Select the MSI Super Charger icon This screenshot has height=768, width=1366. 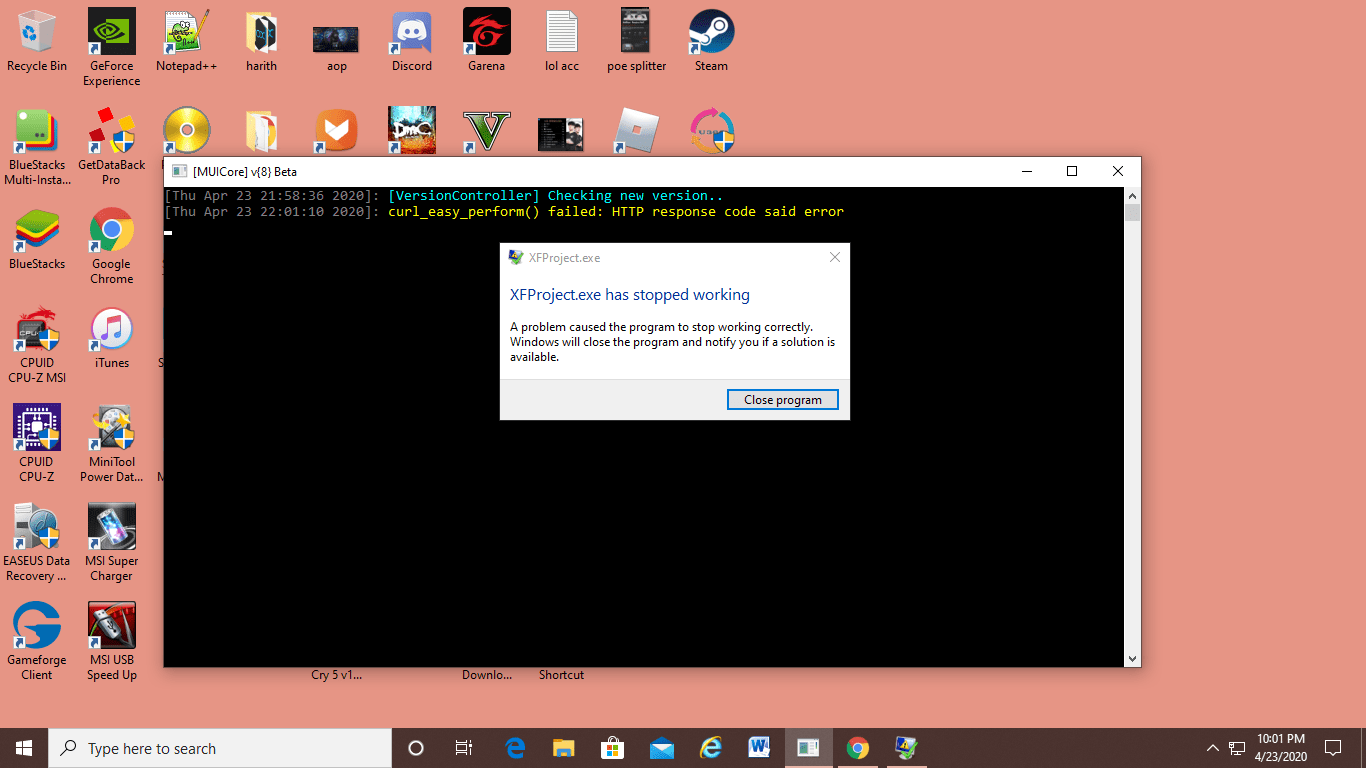pyautogui.click(x=112, y=543)
